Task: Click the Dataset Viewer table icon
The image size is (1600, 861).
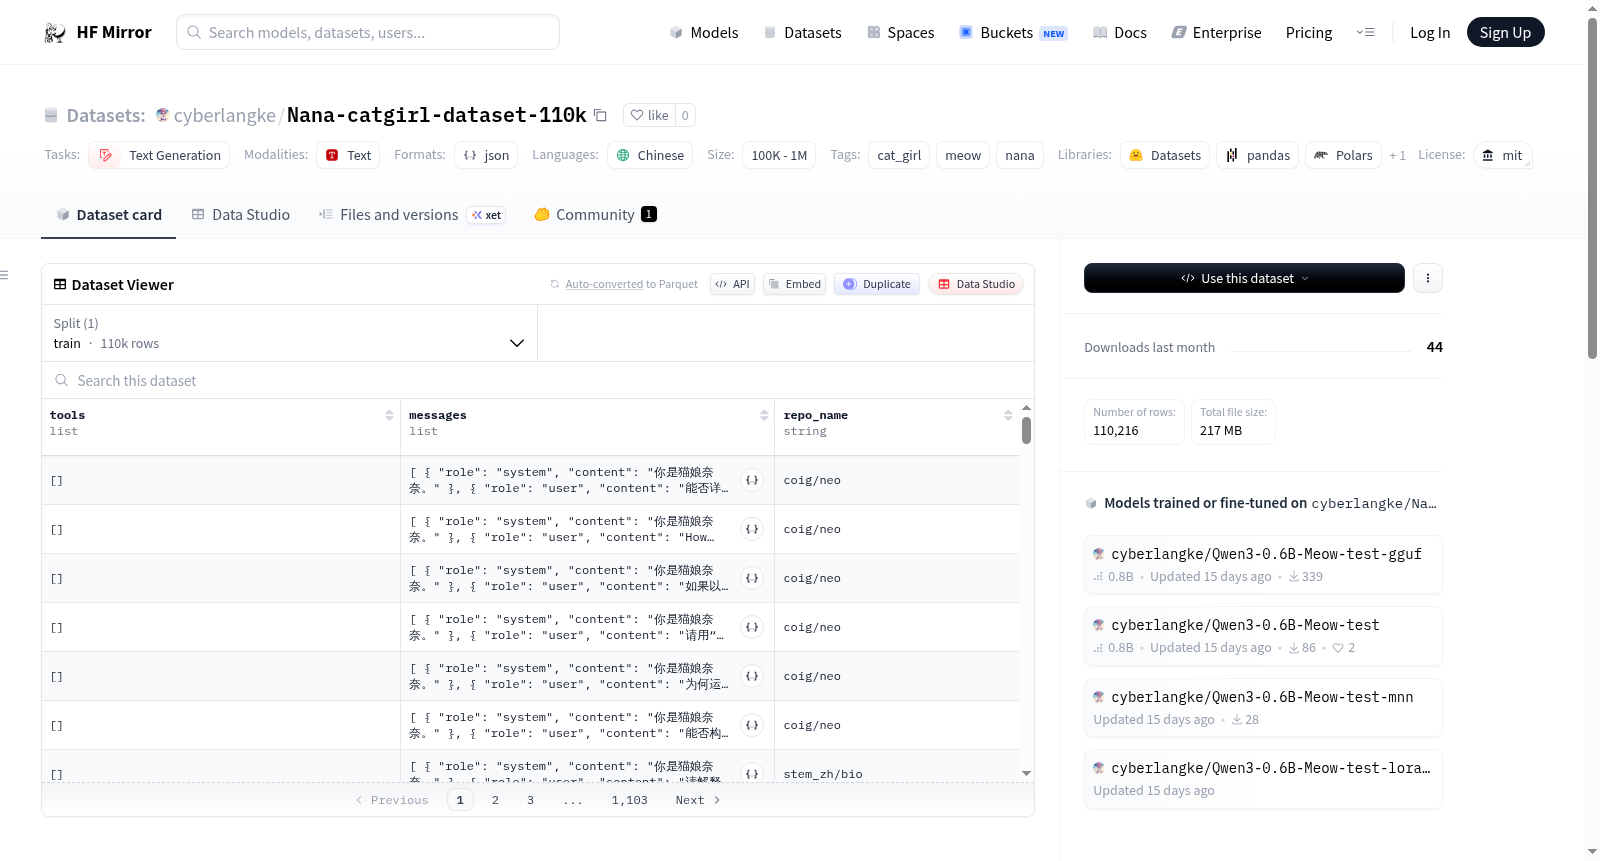Action: [60, 285]
